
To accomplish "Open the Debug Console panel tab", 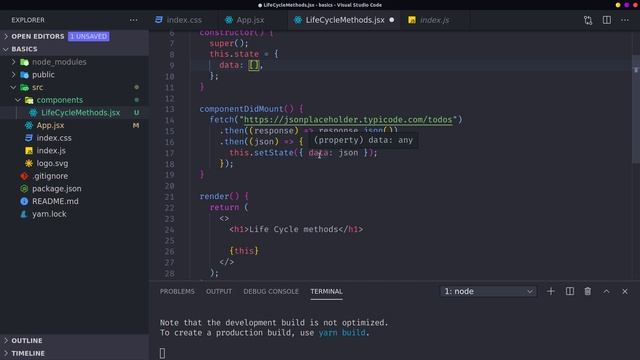I will pyautogui.click(x=271, y=291).
